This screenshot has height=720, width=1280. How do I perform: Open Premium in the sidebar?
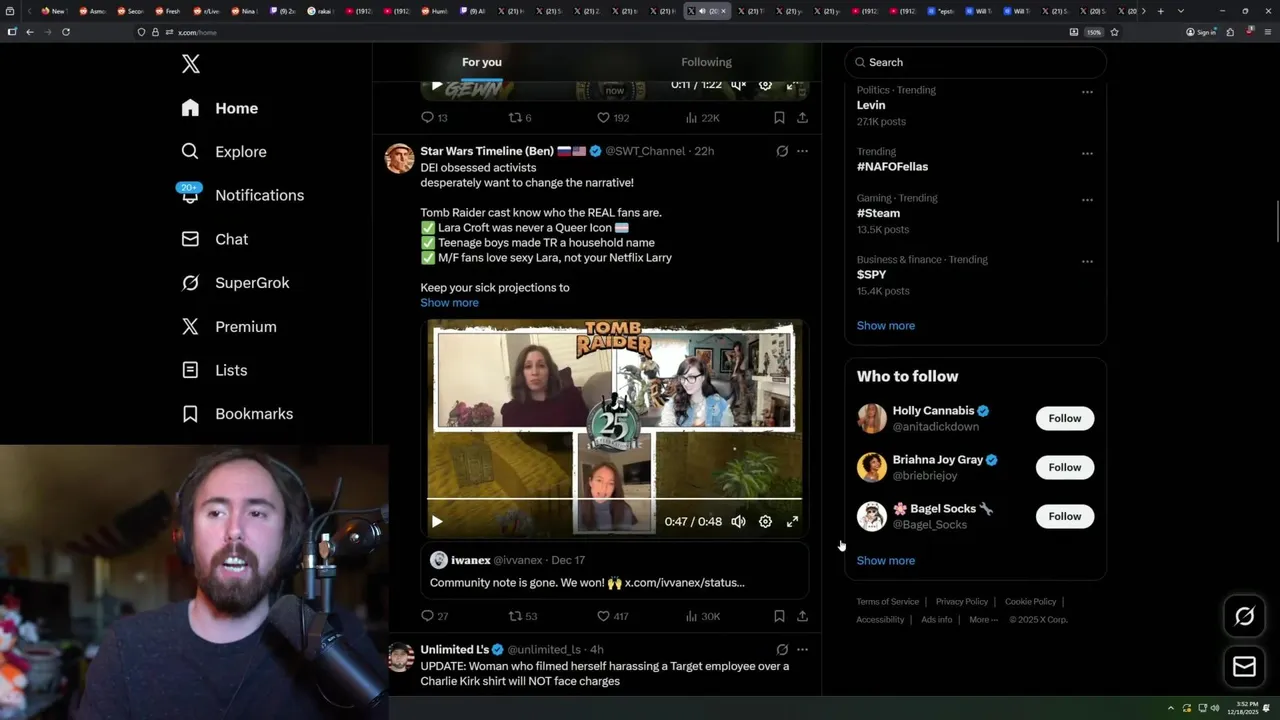(x=229, y=327)
